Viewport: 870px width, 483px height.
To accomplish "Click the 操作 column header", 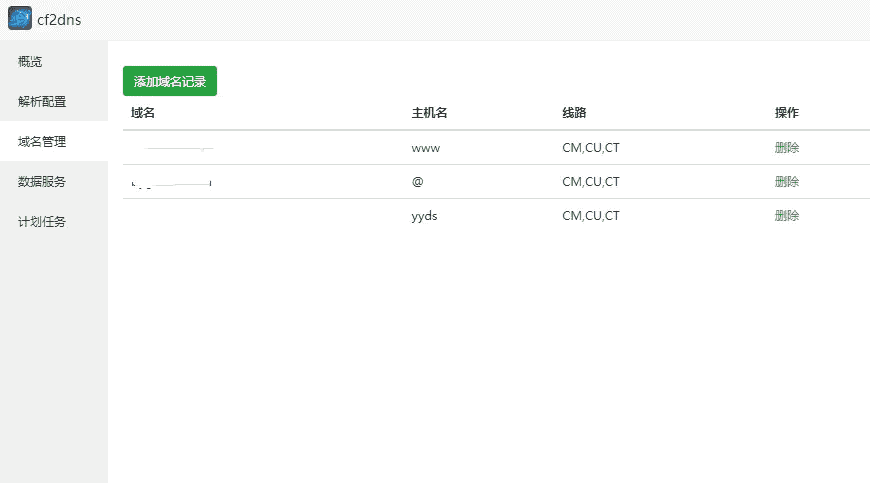I will click(787, 113).
